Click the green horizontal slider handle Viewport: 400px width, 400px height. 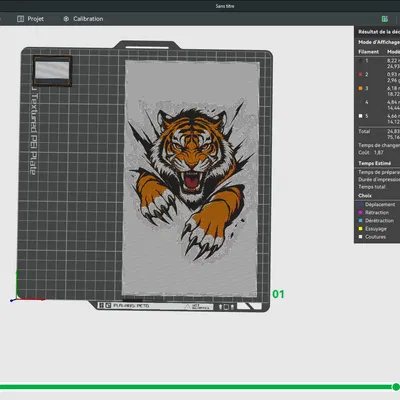(396, 387)
